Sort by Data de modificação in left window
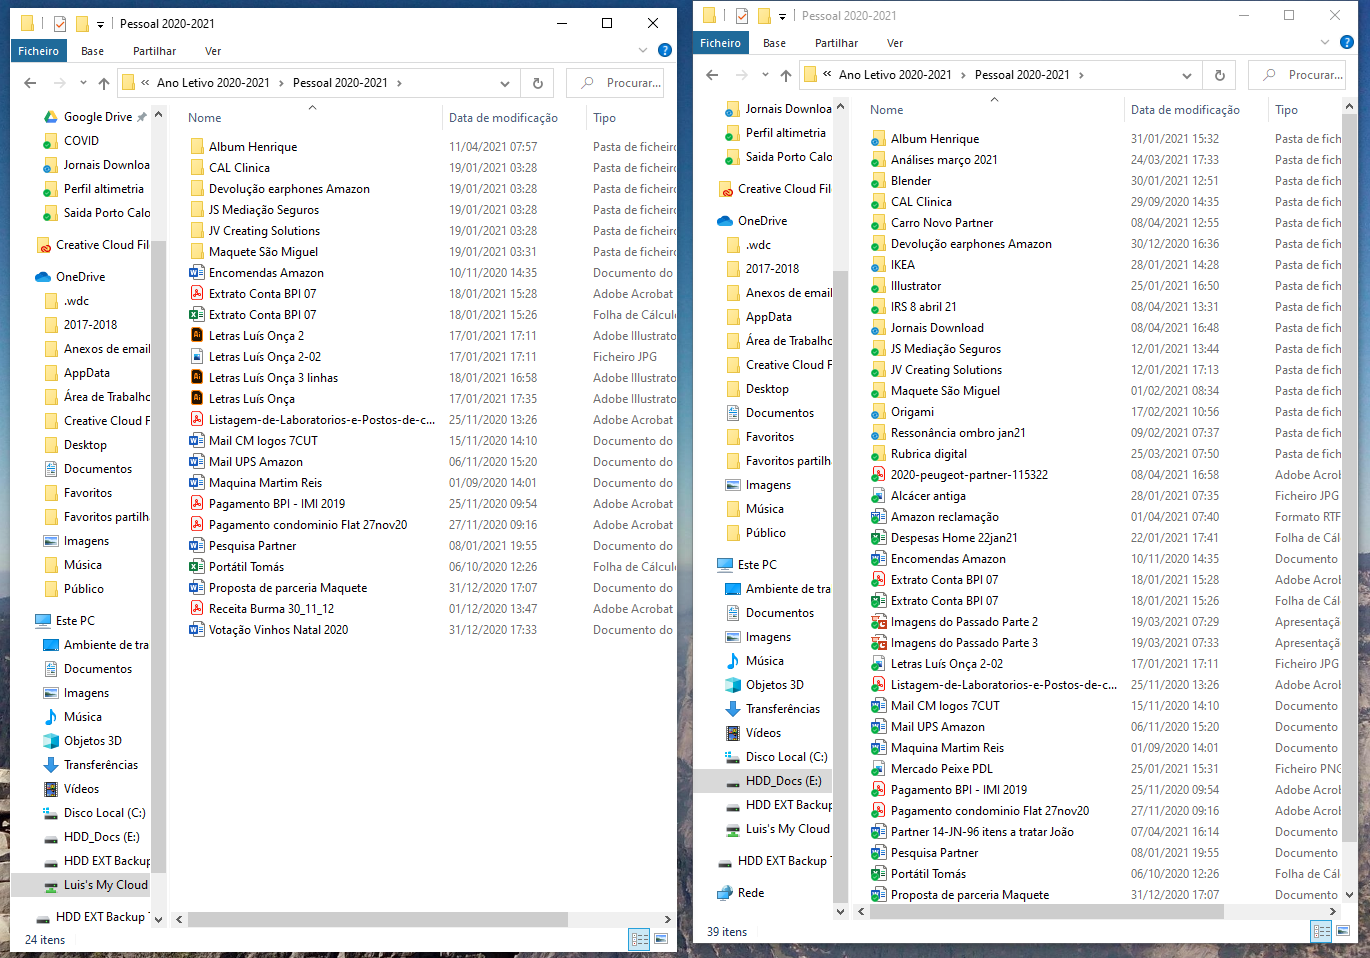The width and height of the screenshot is (1370, 958). [x=503, y=118]
